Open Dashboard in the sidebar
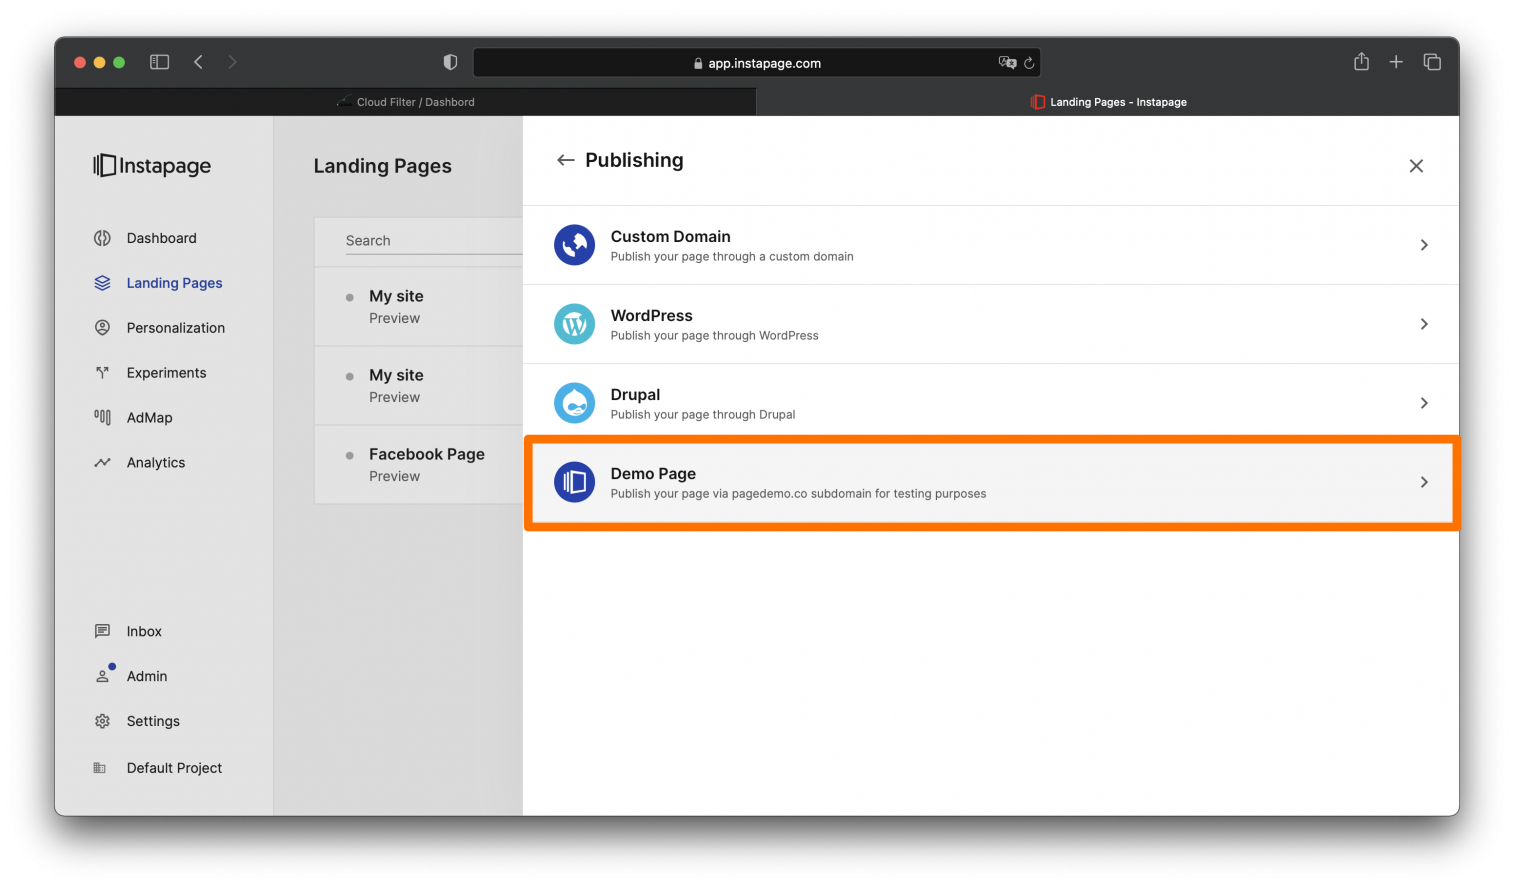The height and width of the screenshot is (888, 1514). click(x=162, y=238)
